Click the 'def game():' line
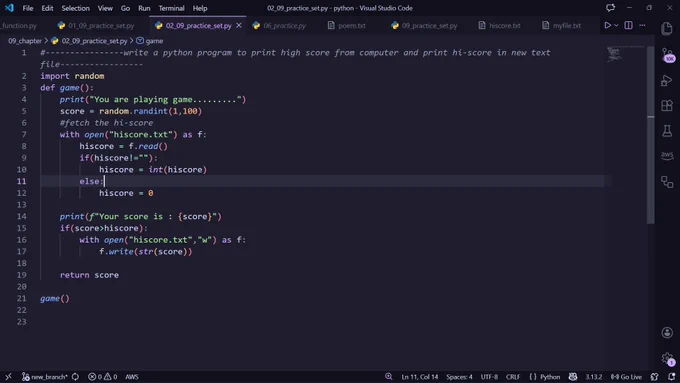 click(67, 88)
